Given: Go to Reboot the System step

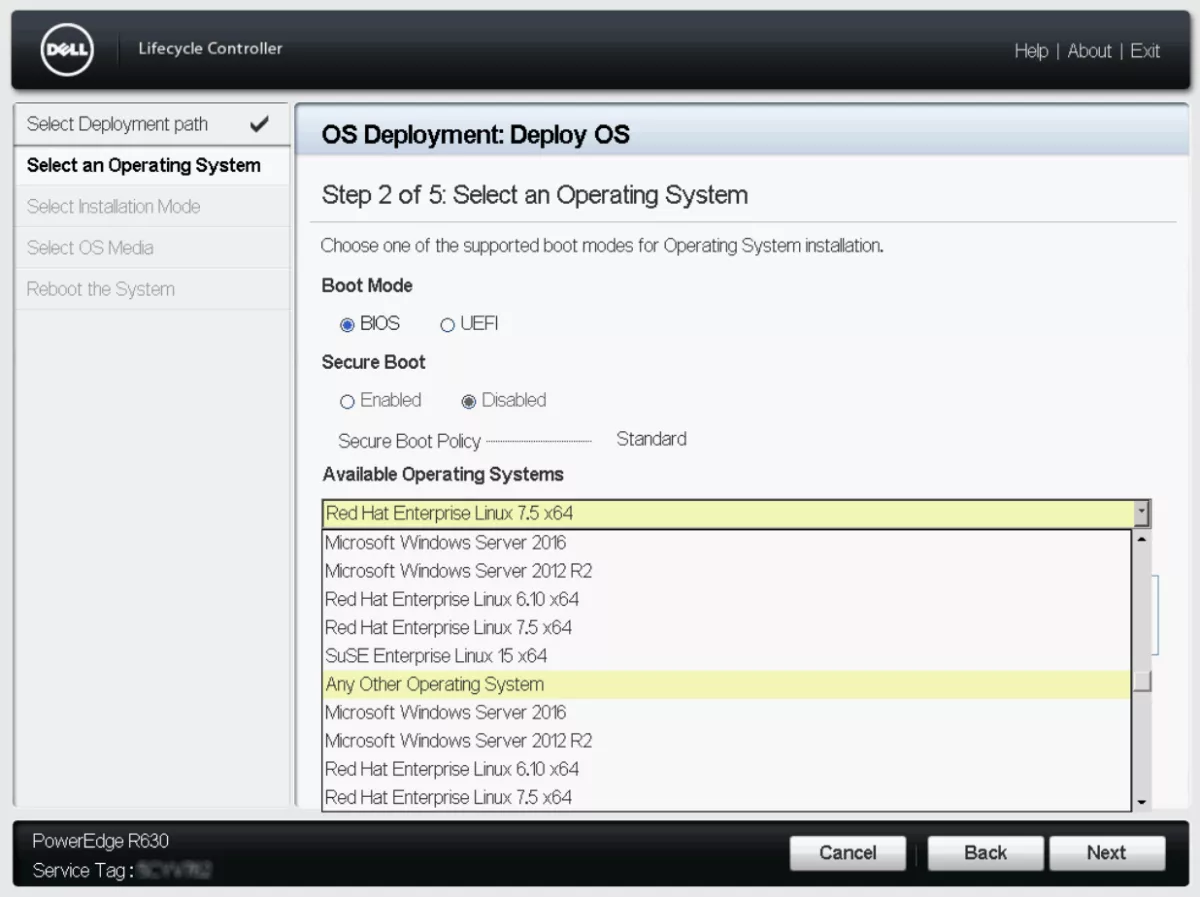Looking at the screenshot, I should click(151, 289).
